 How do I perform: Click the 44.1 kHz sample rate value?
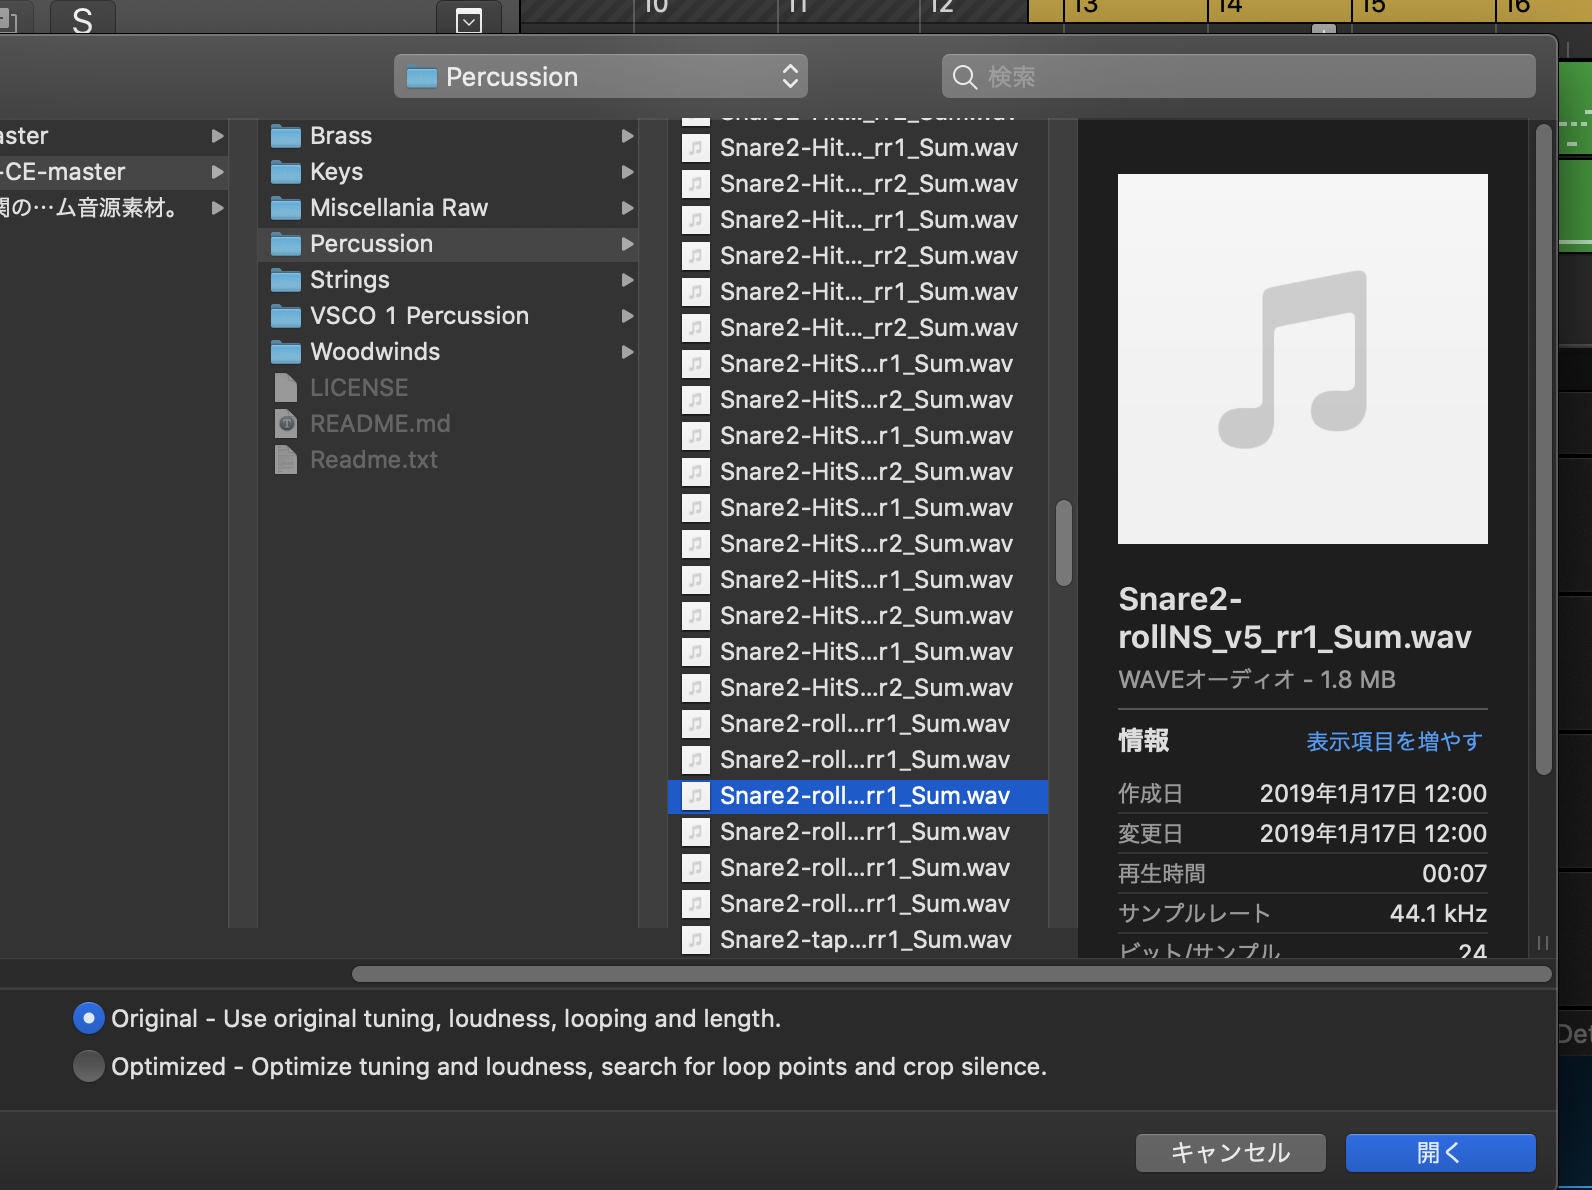click(1438, 914)
